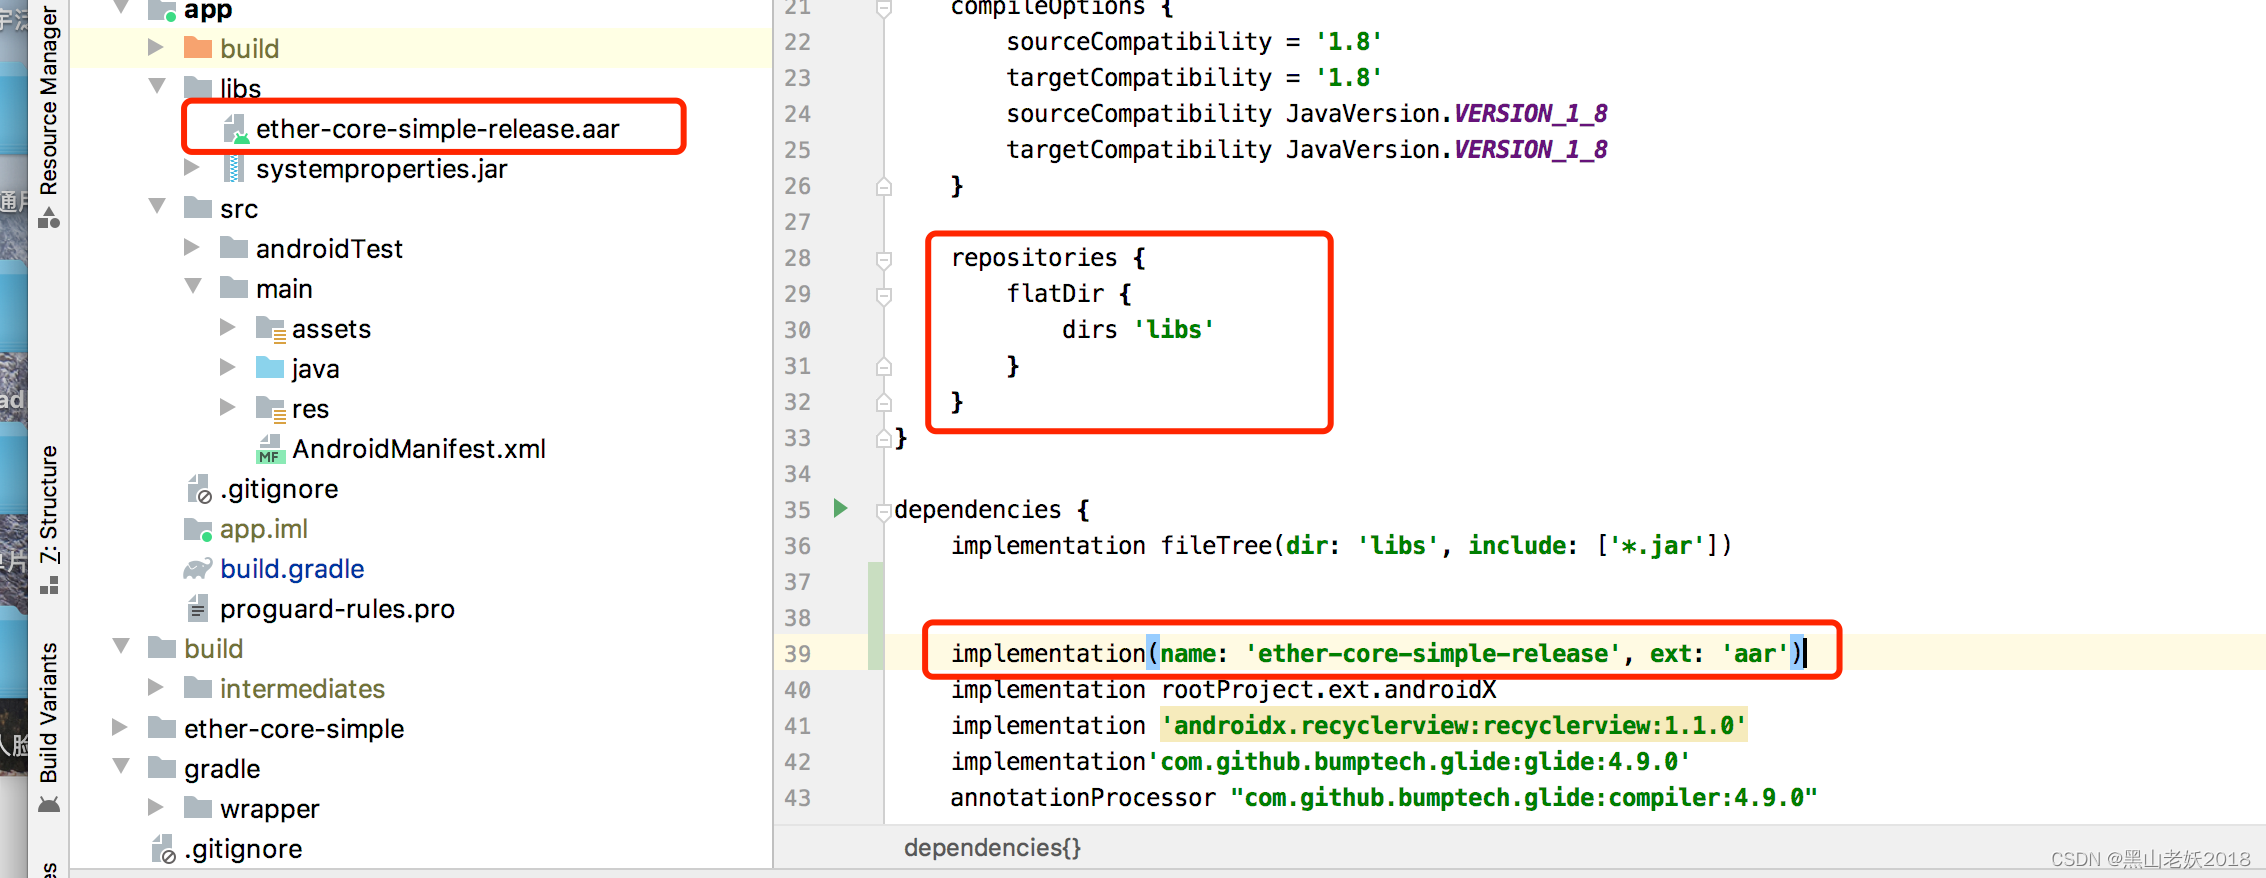Click the res folder icon
2266x878 pixels.
pos(270,409)
